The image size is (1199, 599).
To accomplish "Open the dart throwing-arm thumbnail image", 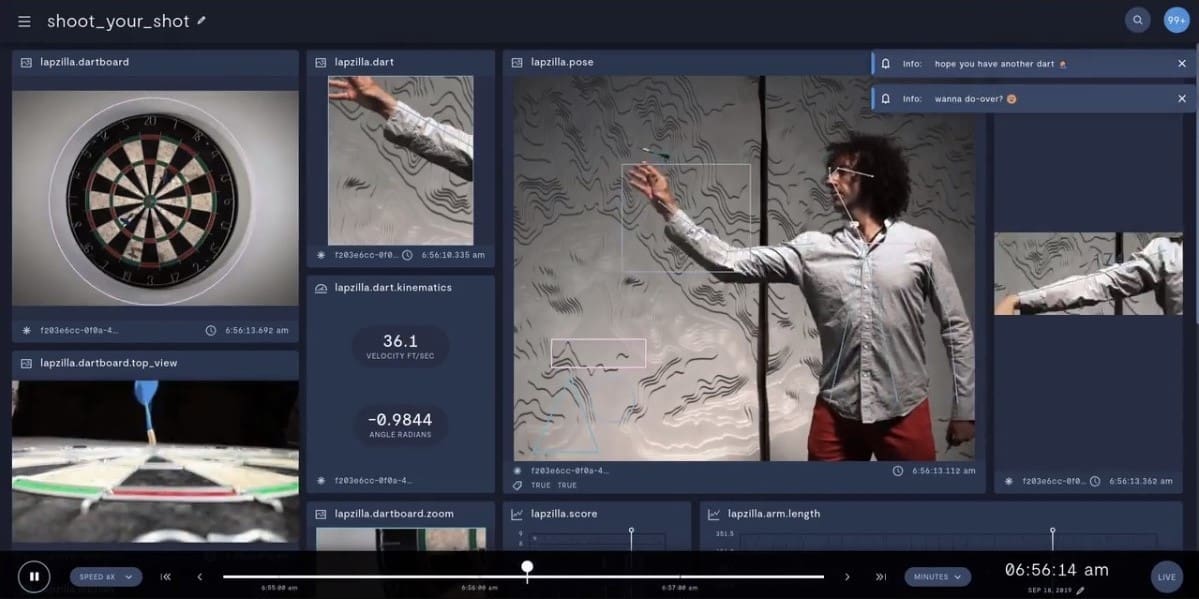I will (x=401, y=160).
